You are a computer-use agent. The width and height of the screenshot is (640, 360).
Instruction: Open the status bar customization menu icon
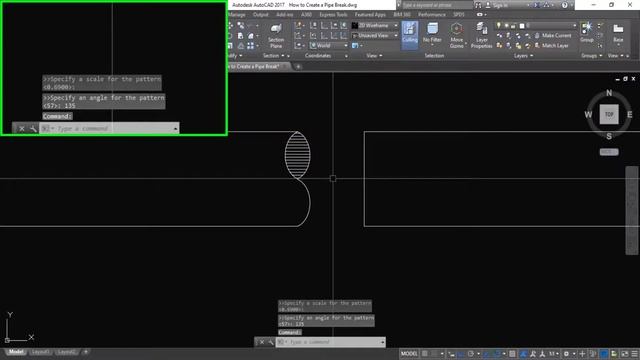[634, 354]
